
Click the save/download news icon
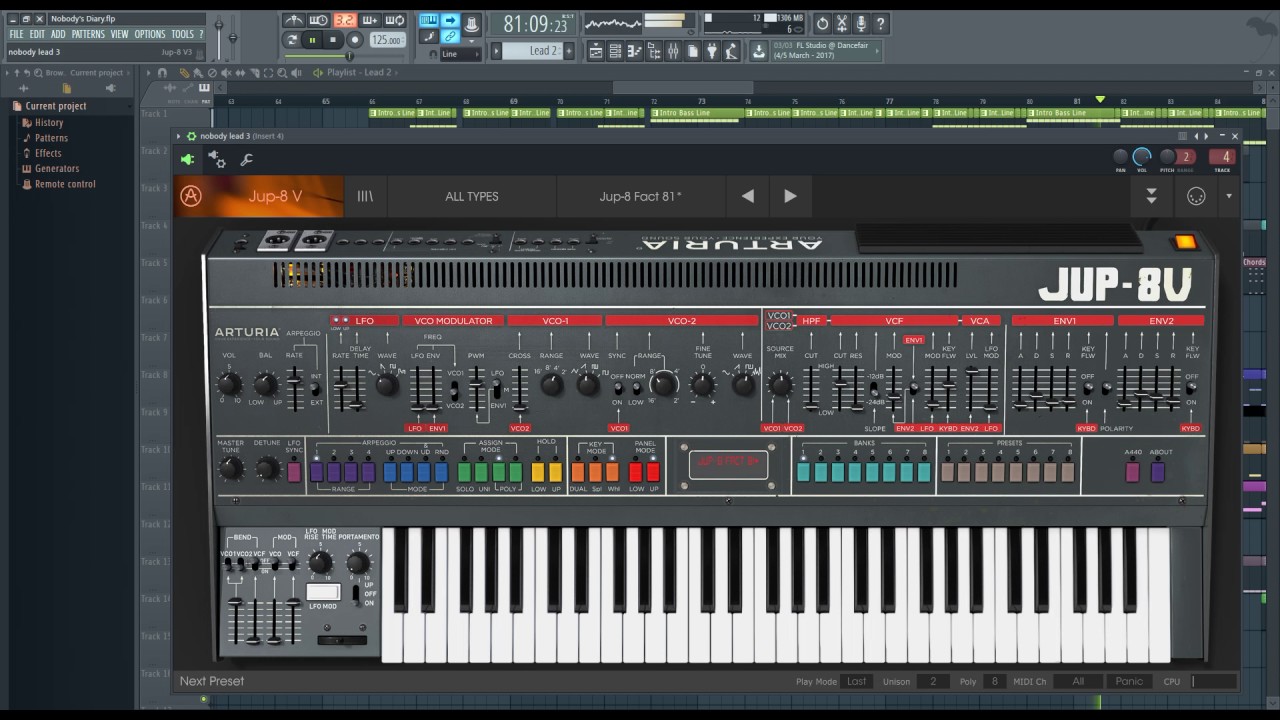(x=759, y=51)
